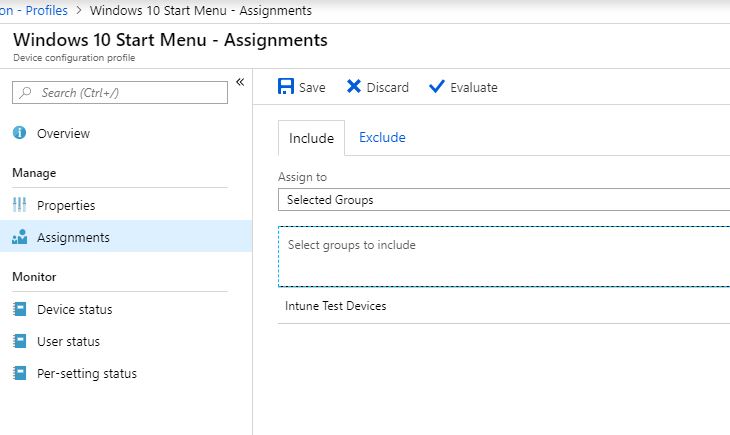Click the Discard X icon
This screenshot has height=435, width=730.
click(x=354, y=87)
